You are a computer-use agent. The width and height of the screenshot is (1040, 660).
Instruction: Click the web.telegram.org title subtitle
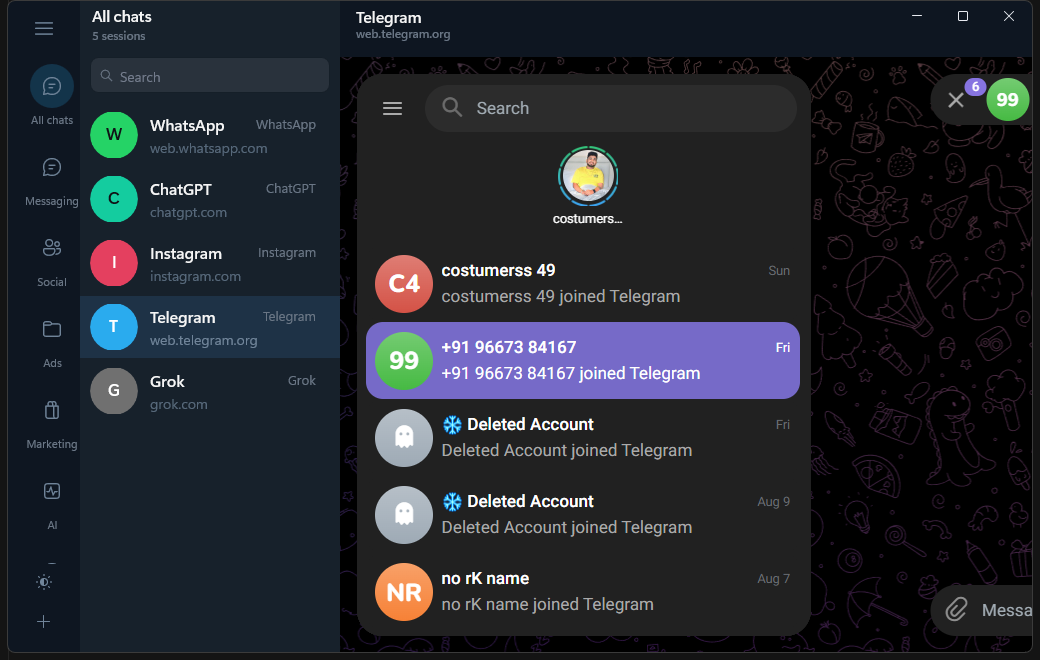(403, 34)
